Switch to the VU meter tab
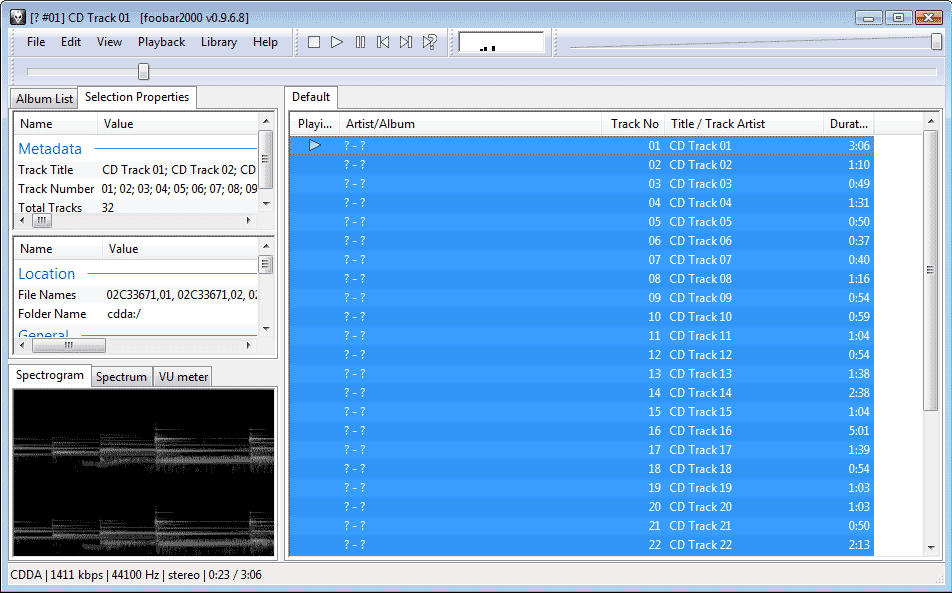Screen dimensions: 952x593 point(183,377)
